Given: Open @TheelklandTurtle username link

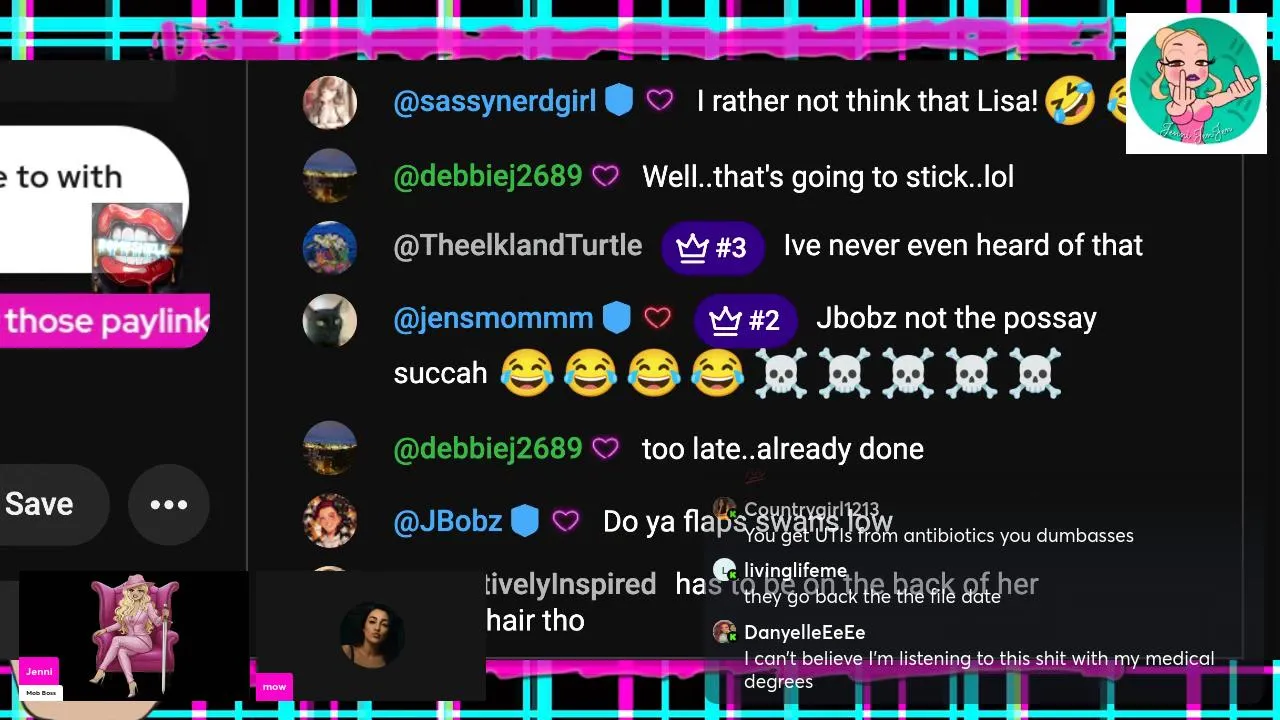Looking at the screenshot, I should [518, 246].
